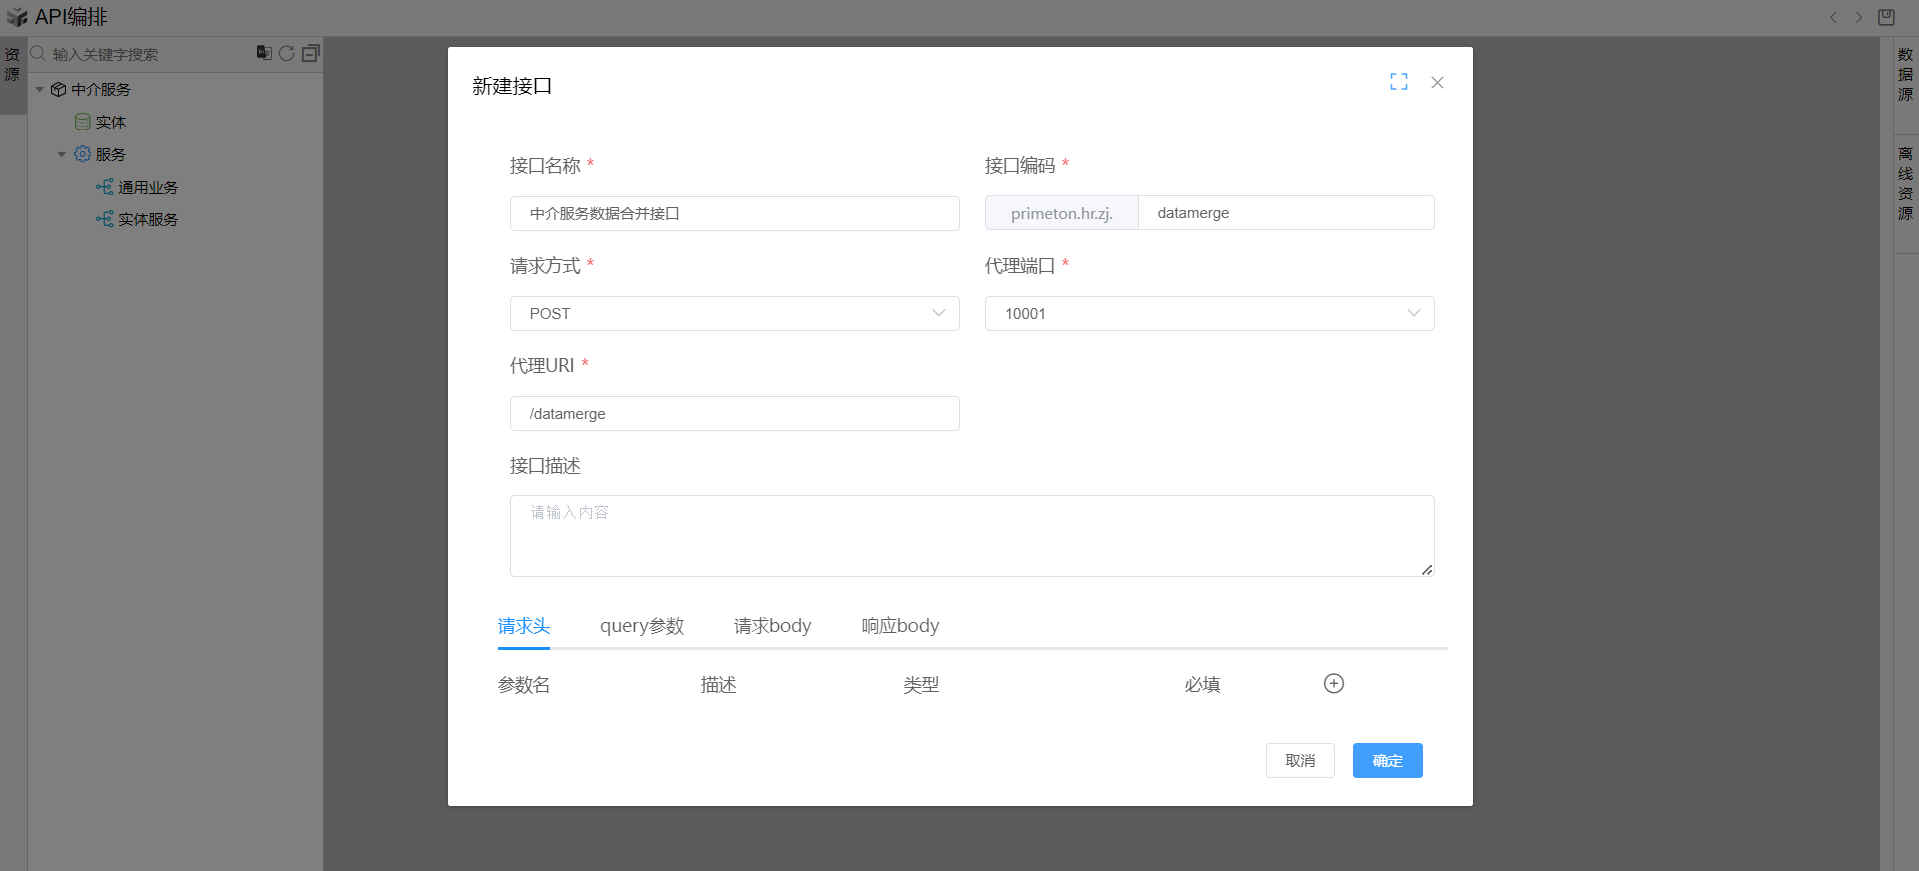The image size is (1919, 871).
Task: Click the save icon at top right
Action: (x=1886, y=17)
